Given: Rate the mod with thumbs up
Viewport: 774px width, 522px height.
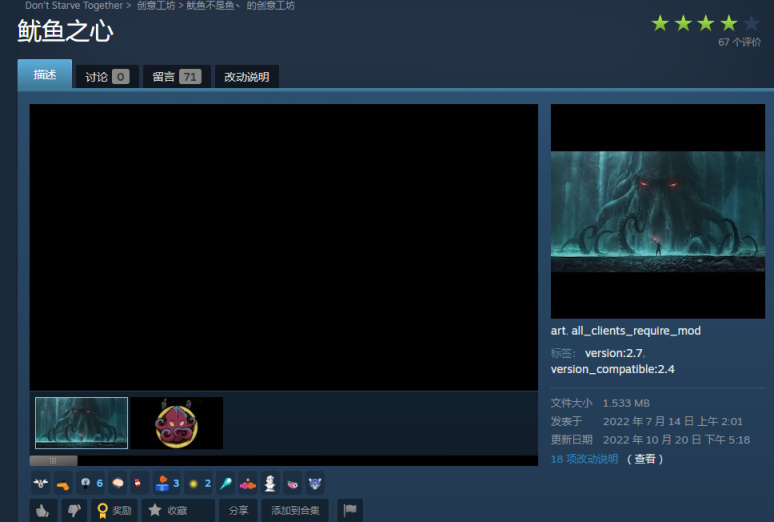Looking at the screenshot, I should tap(43, 510).
